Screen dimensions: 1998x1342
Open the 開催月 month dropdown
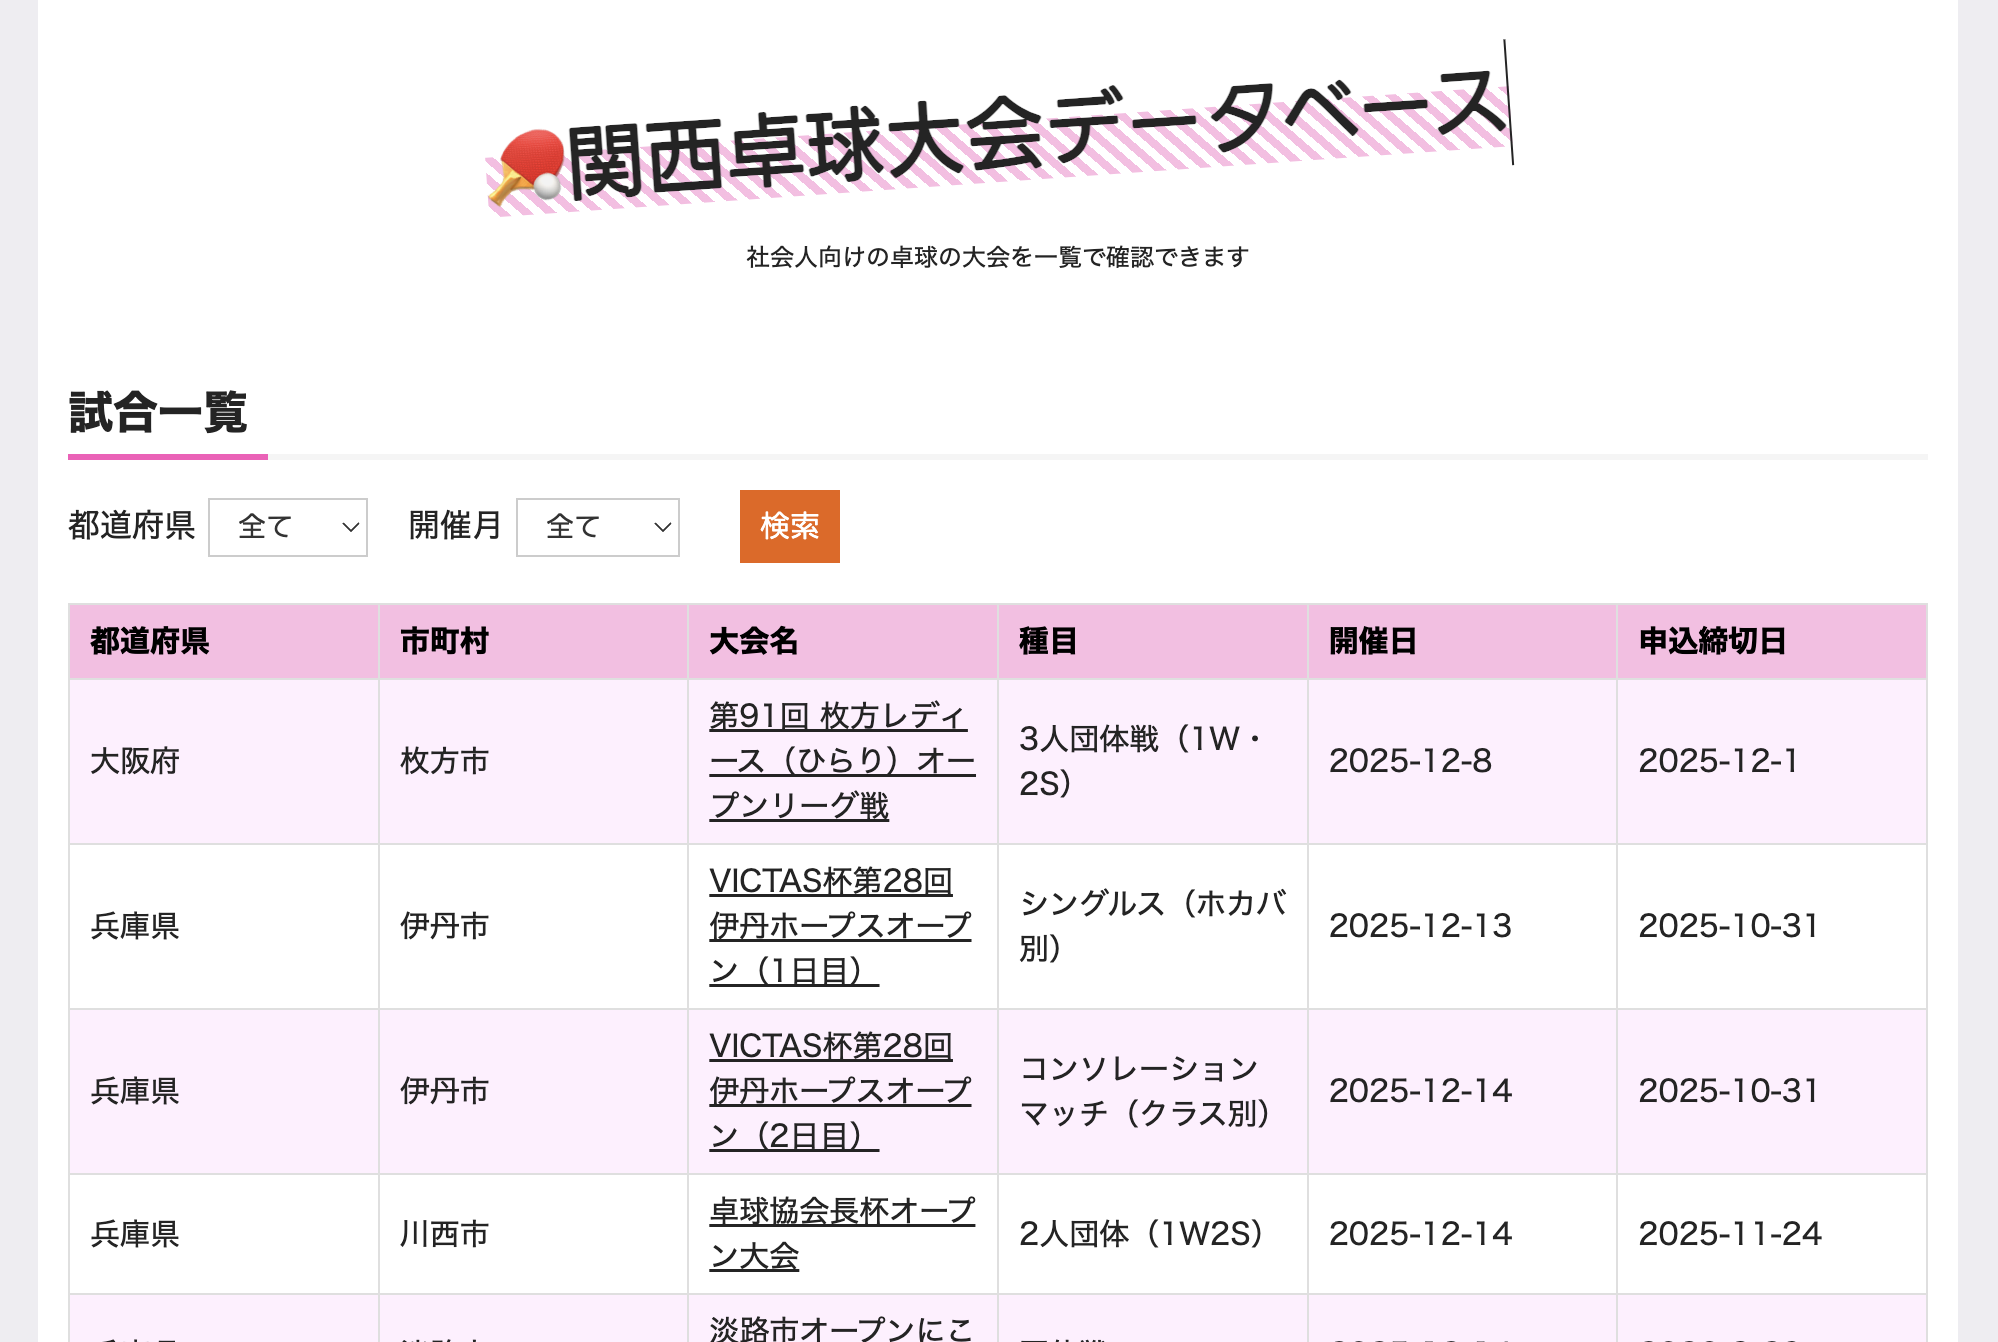597,527
